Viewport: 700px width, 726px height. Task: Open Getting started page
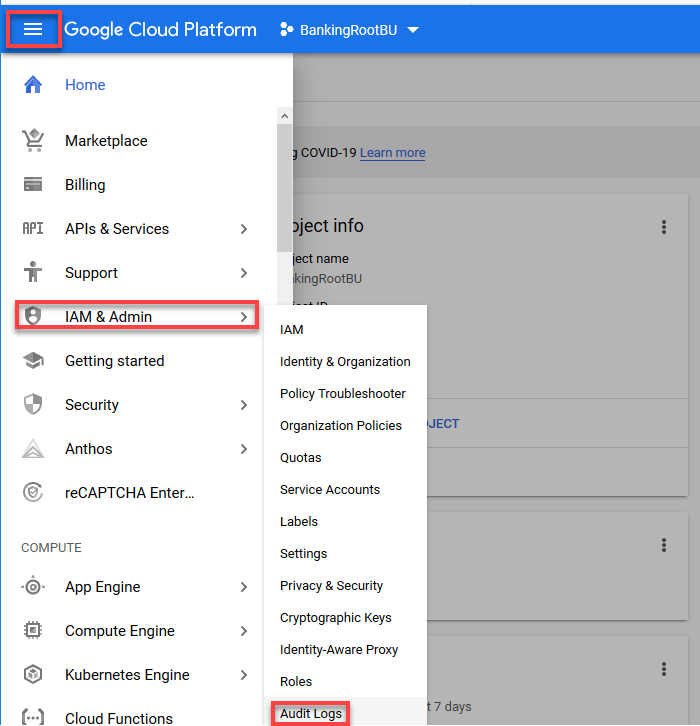[114, 361]
